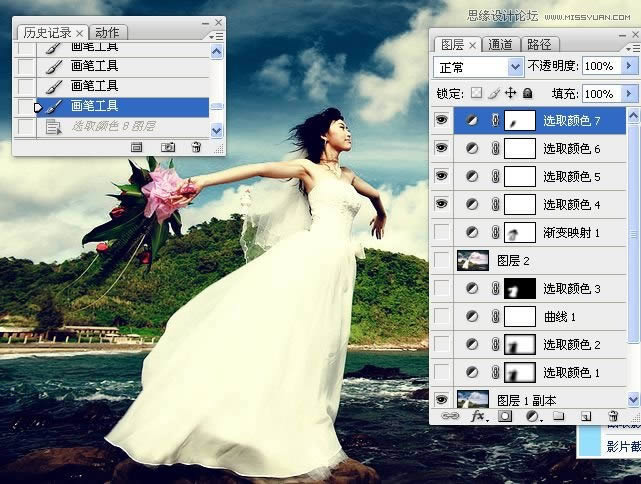Delete current state with History trash icon
Screen dimensions: 641x484
(196, 146)
